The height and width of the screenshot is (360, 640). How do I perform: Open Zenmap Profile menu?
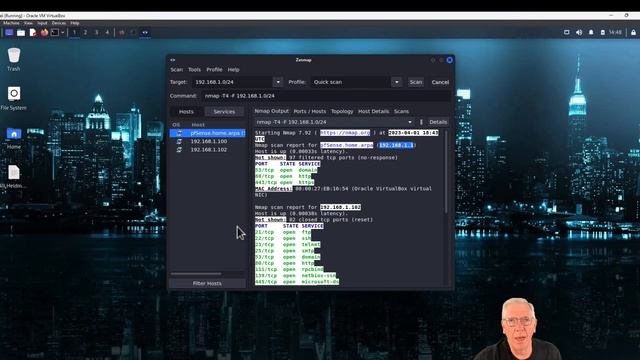click(214, 70)
